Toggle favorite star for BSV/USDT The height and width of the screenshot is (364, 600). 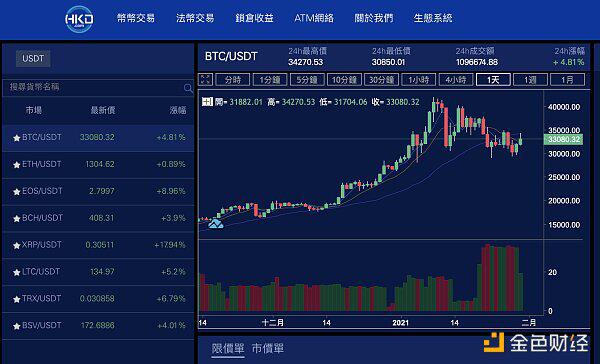point(16,326)
